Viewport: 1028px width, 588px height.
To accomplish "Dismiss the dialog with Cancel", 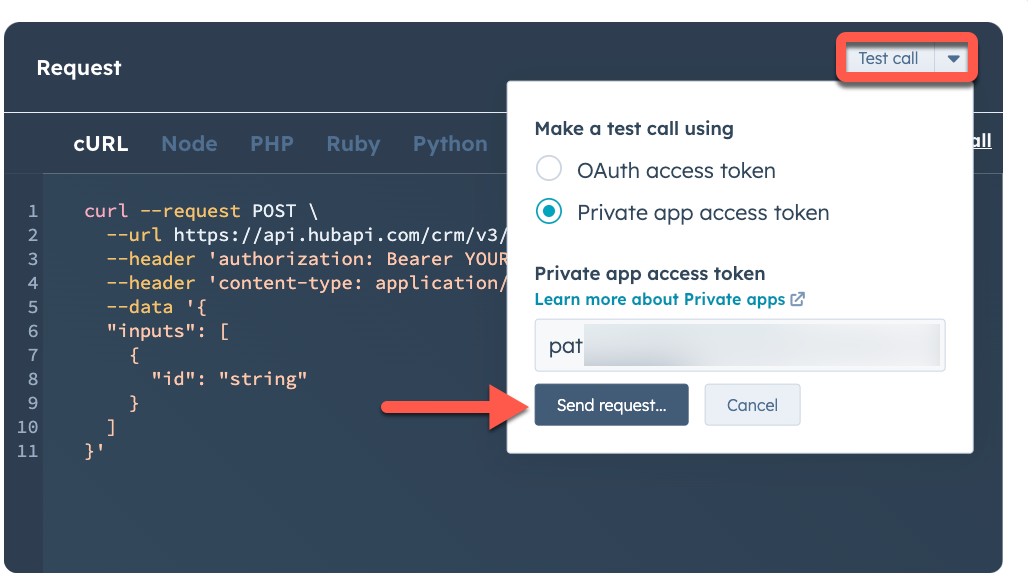I will [x=752, y=405].
